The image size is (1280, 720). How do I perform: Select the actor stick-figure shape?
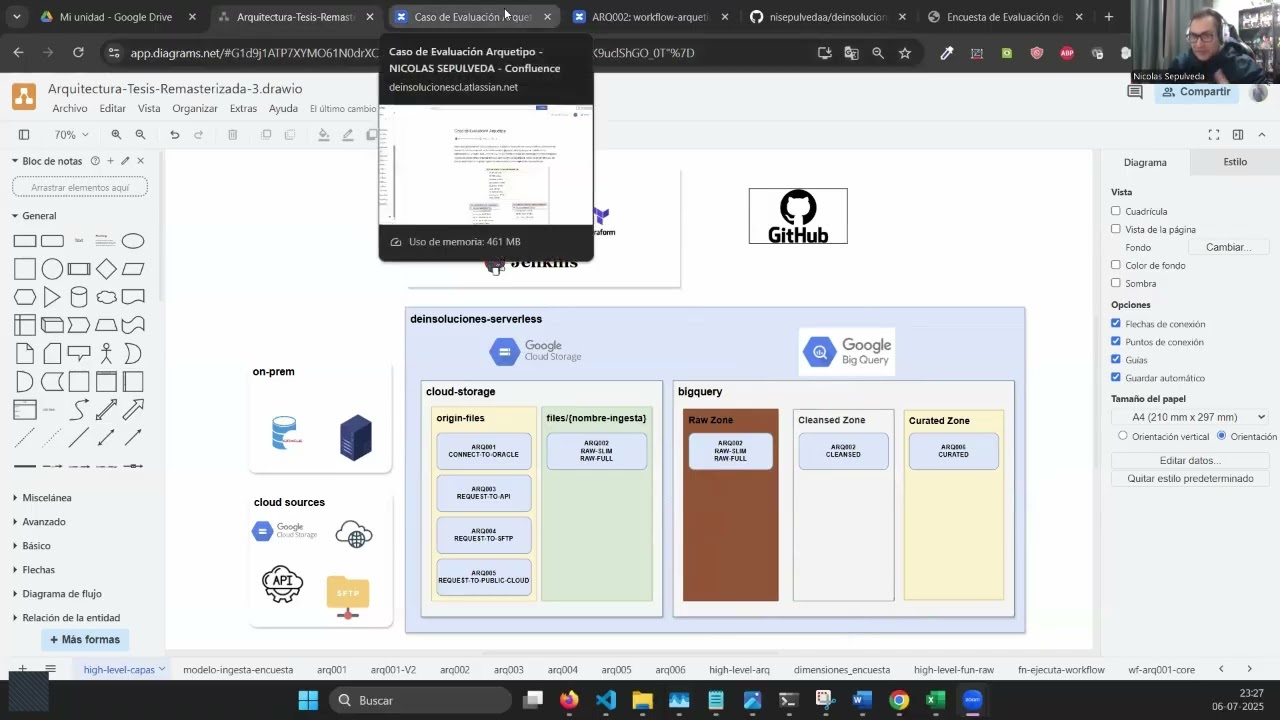click(106, 353)
